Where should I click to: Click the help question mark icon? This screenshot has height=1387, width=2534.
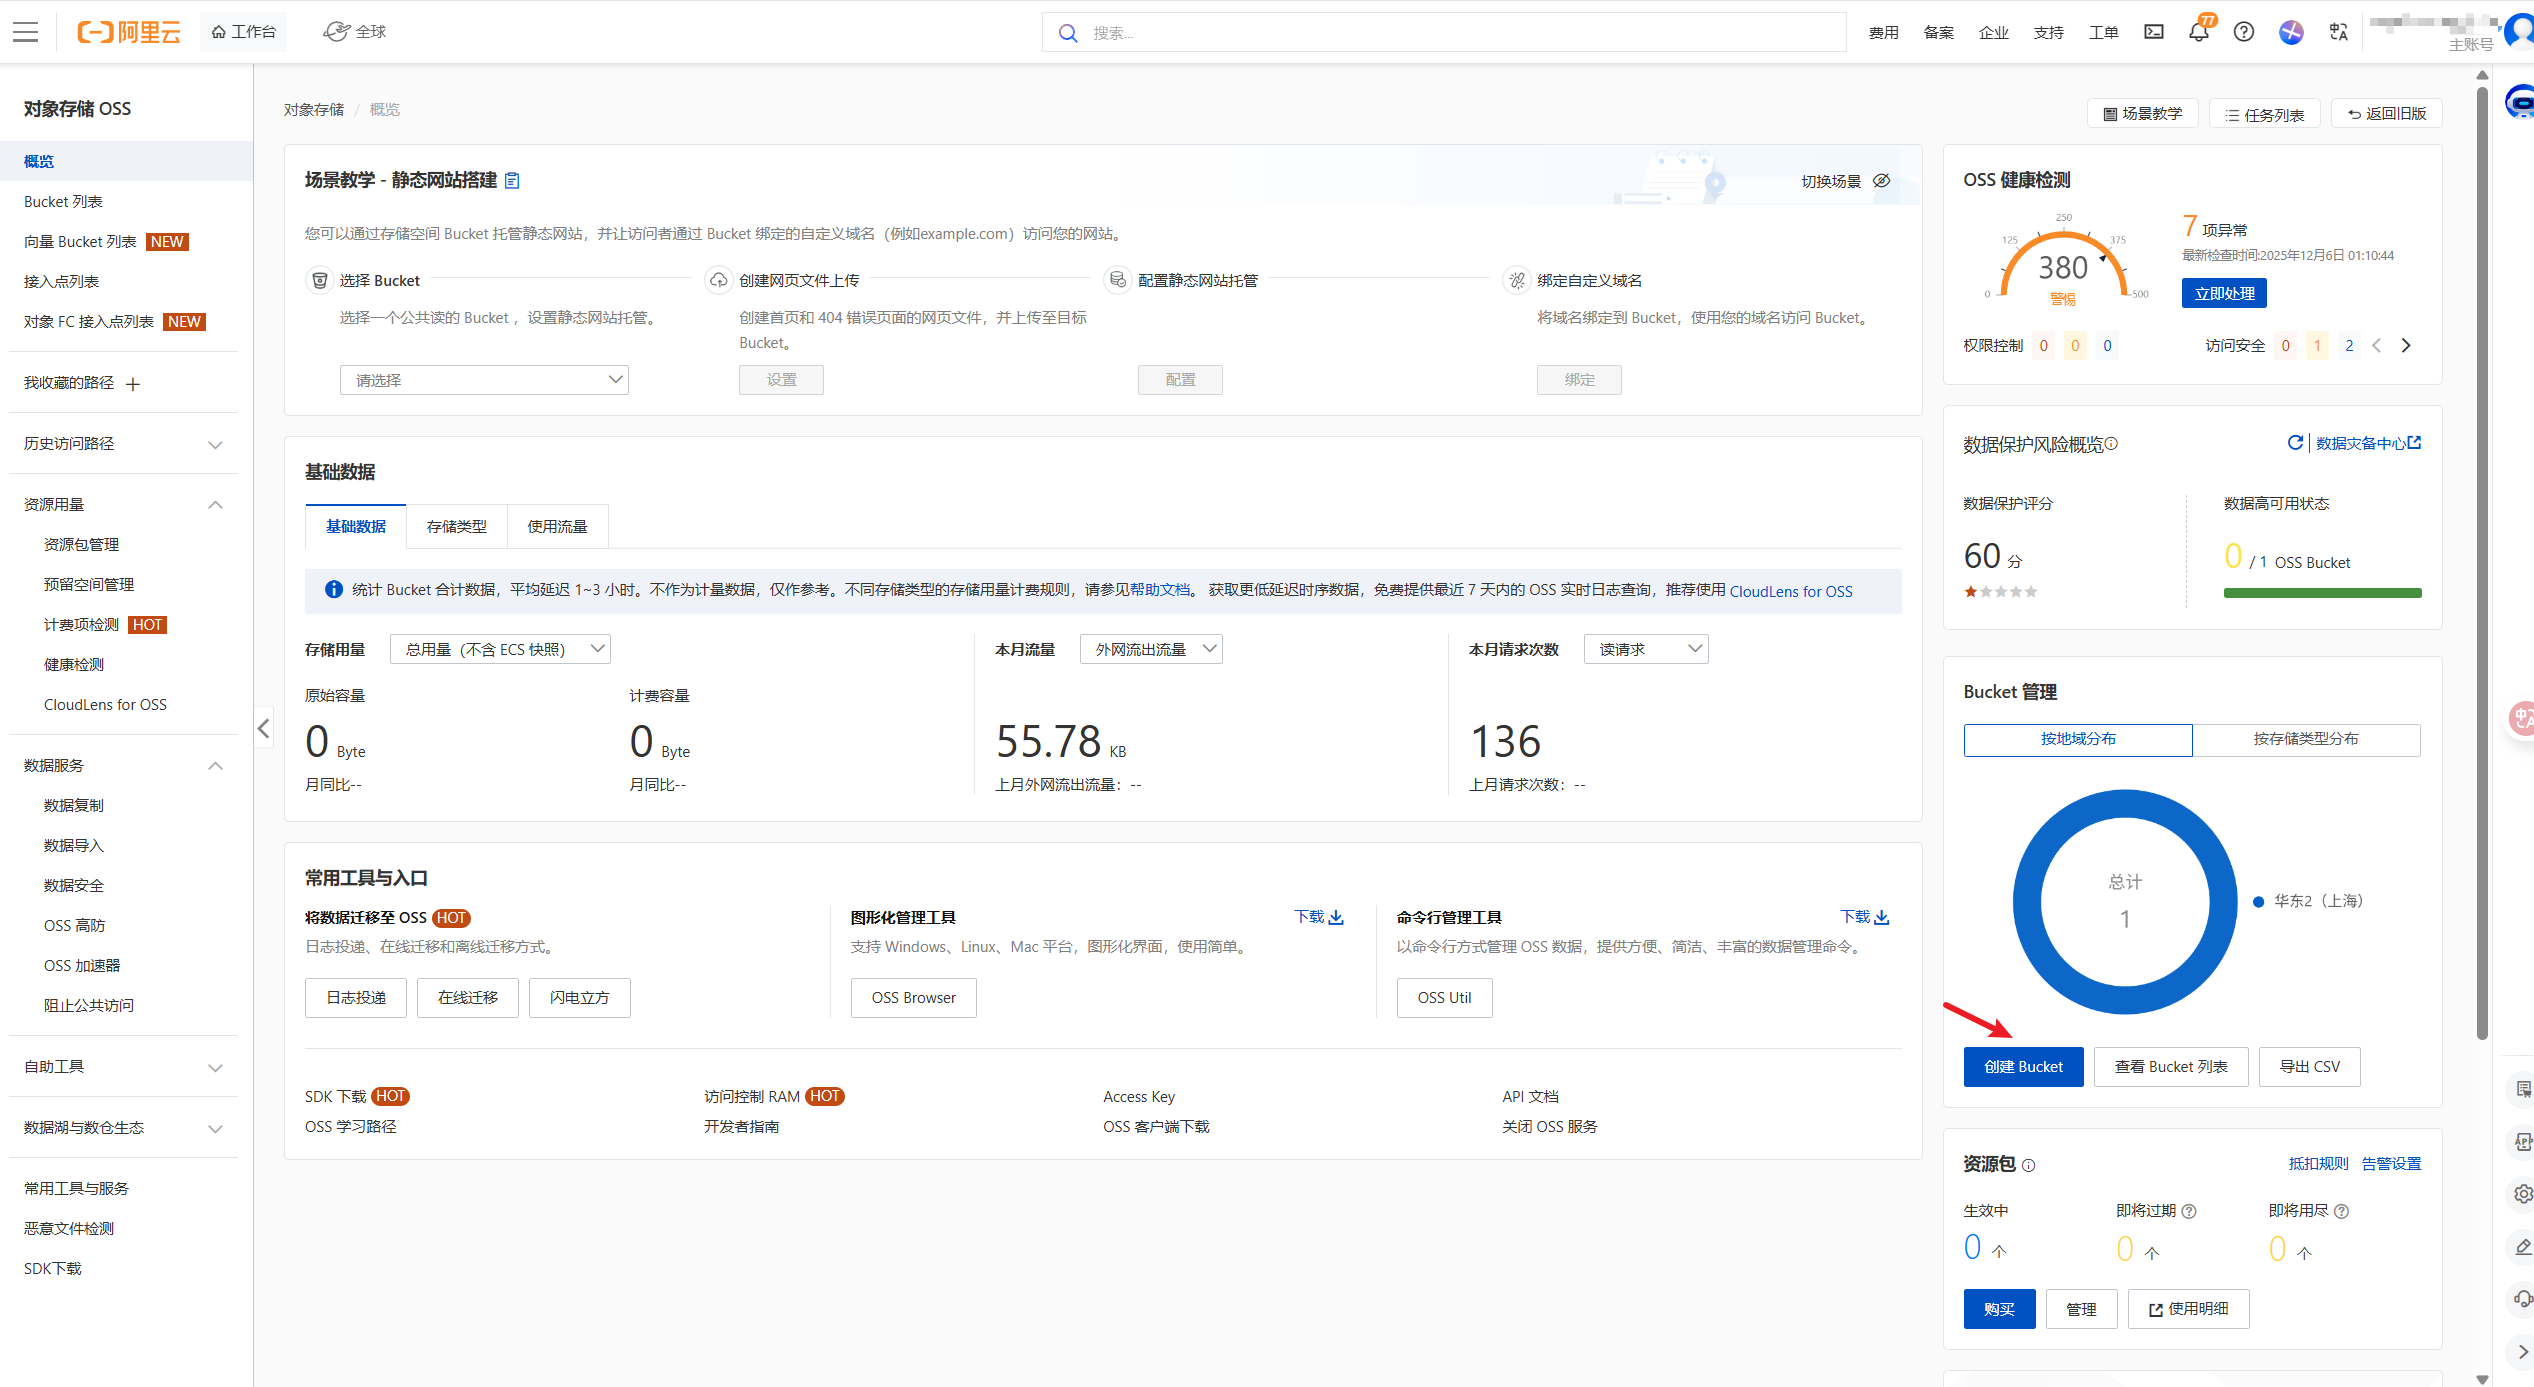tap(2243, 32)
